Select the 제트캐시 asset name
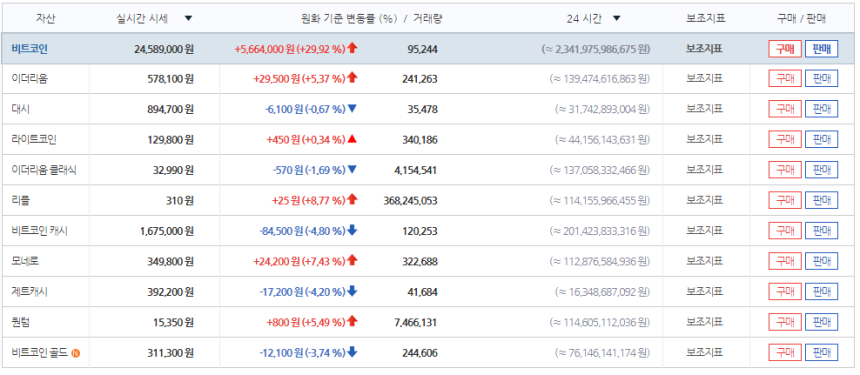 pyautogui.click(x=30, y=292)
